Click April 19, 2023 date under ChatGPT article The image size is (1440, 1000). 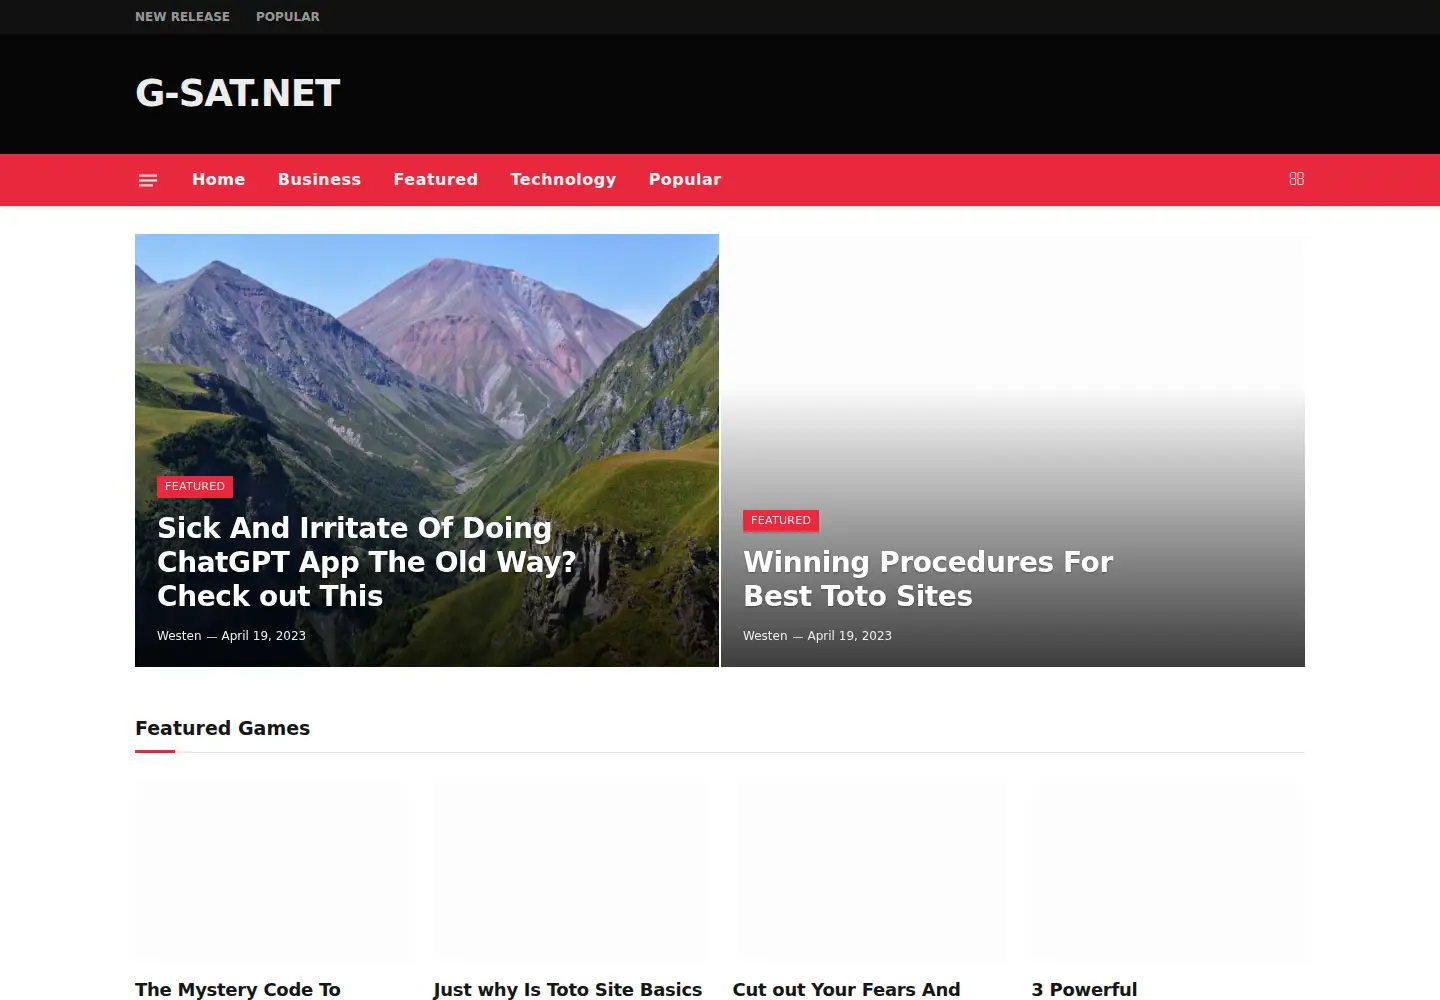coord(263,636)
